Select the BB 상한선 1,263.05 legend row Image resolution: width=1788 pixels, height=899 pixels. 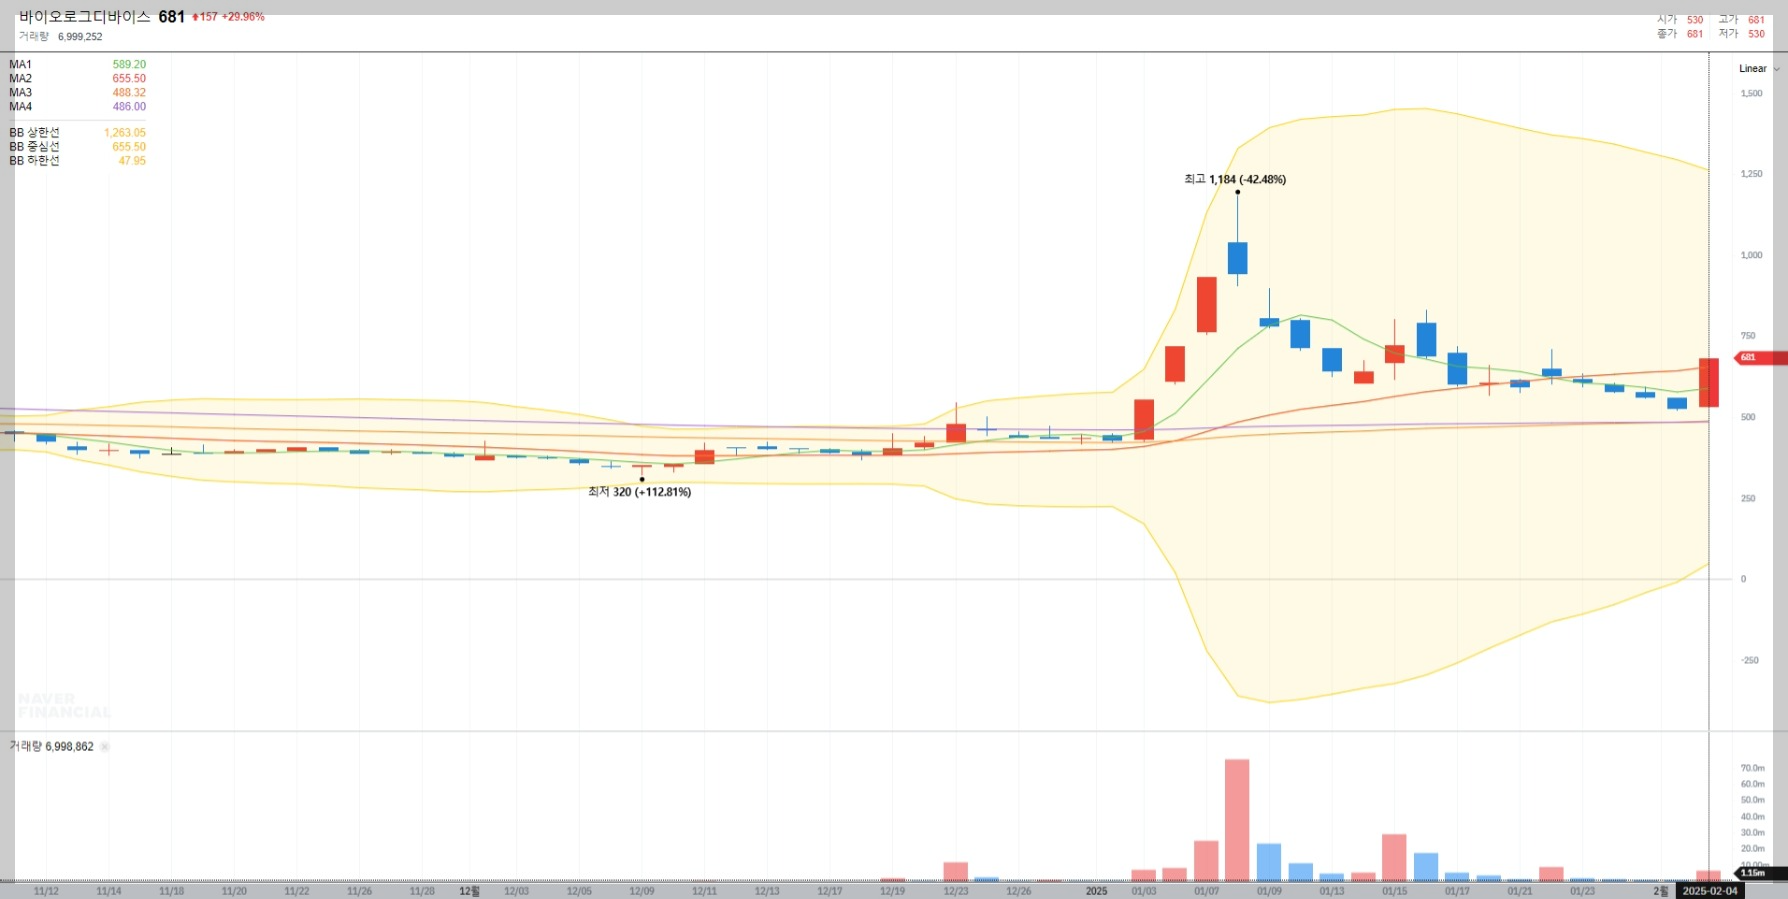77,133
